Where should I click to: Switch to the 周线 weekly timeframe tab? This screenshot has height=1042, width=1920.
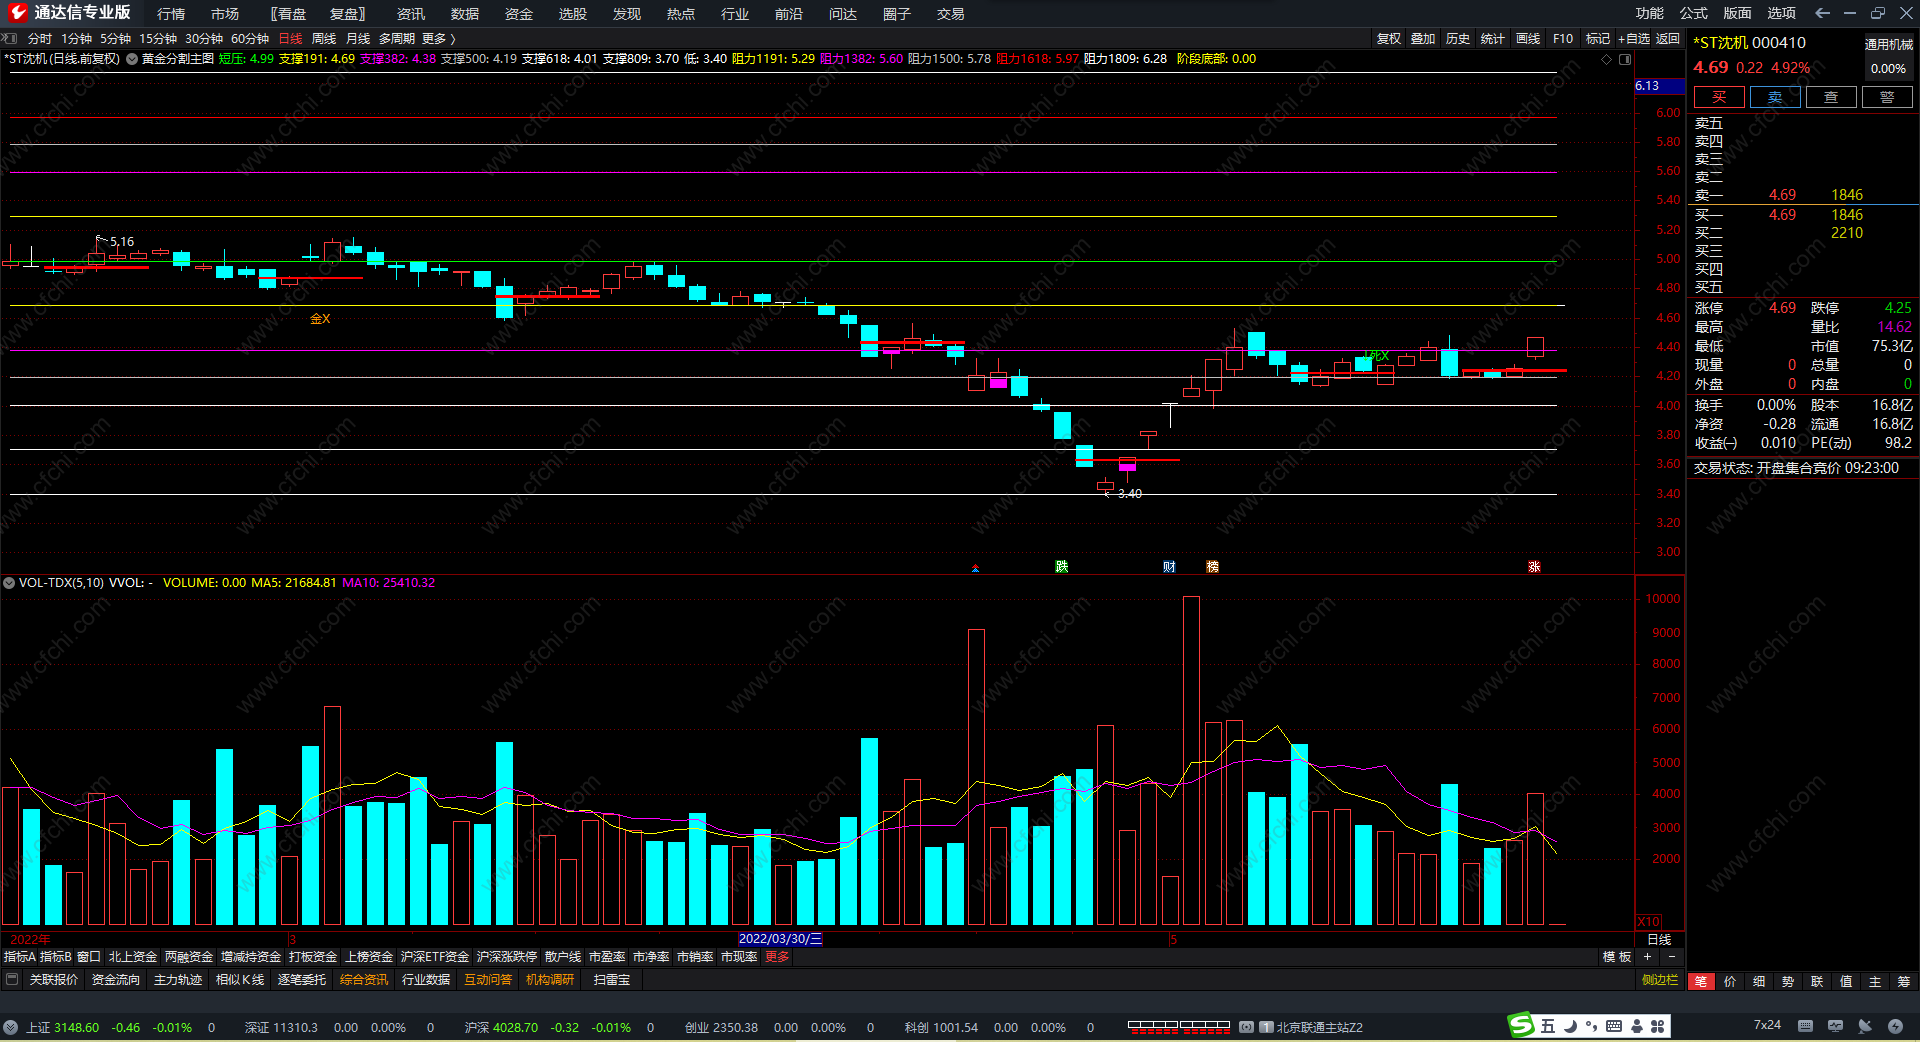[324, 39]
